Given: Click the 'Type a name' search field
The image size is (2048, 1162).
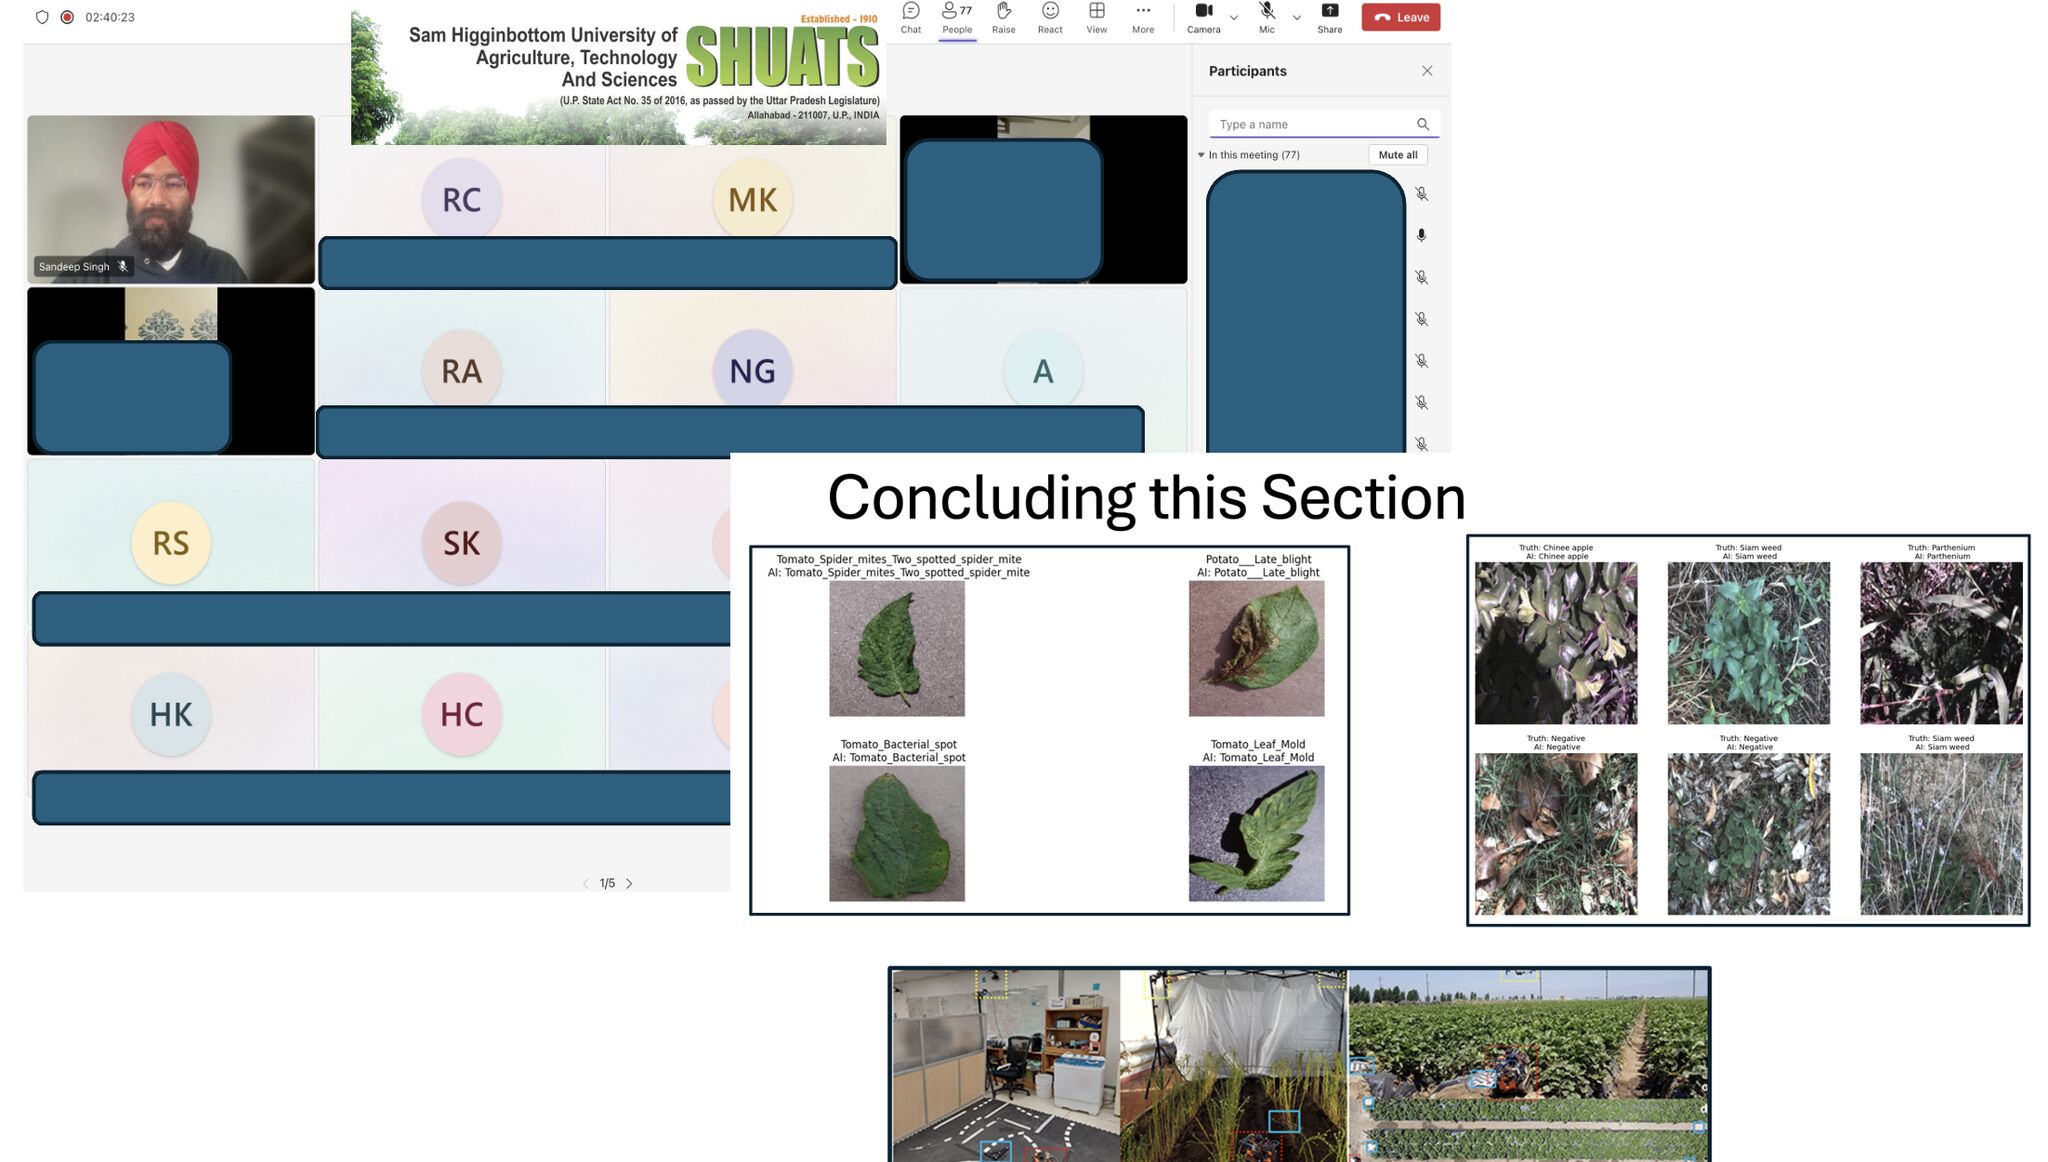Looking at the screenshot, I should [1312, 124].
